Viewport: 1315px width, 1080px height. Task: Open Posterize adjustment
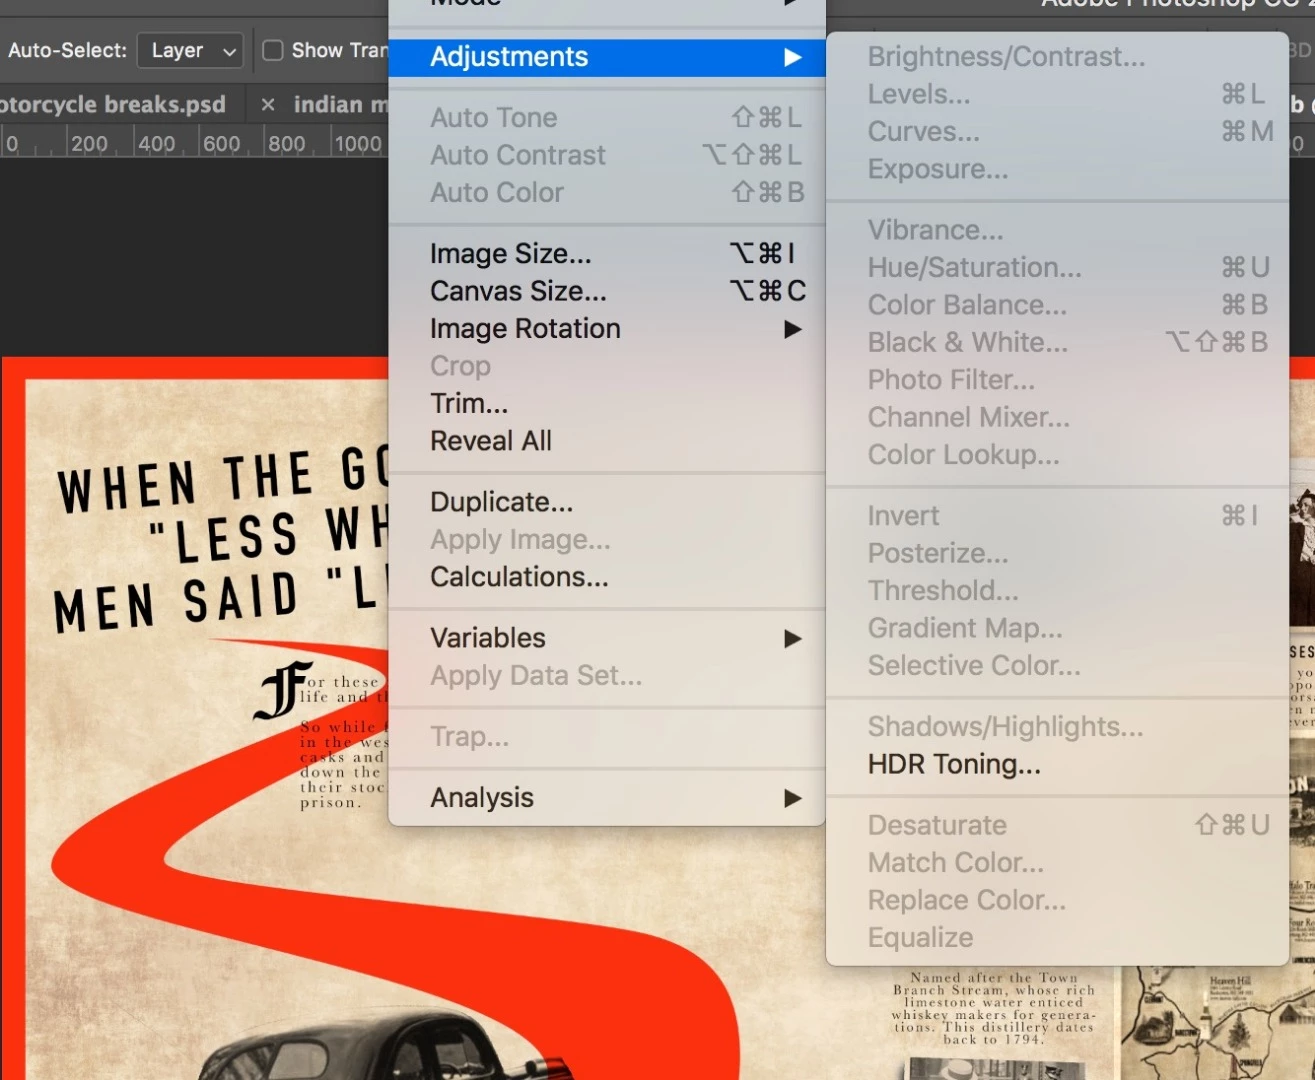tap(1057, 553)
